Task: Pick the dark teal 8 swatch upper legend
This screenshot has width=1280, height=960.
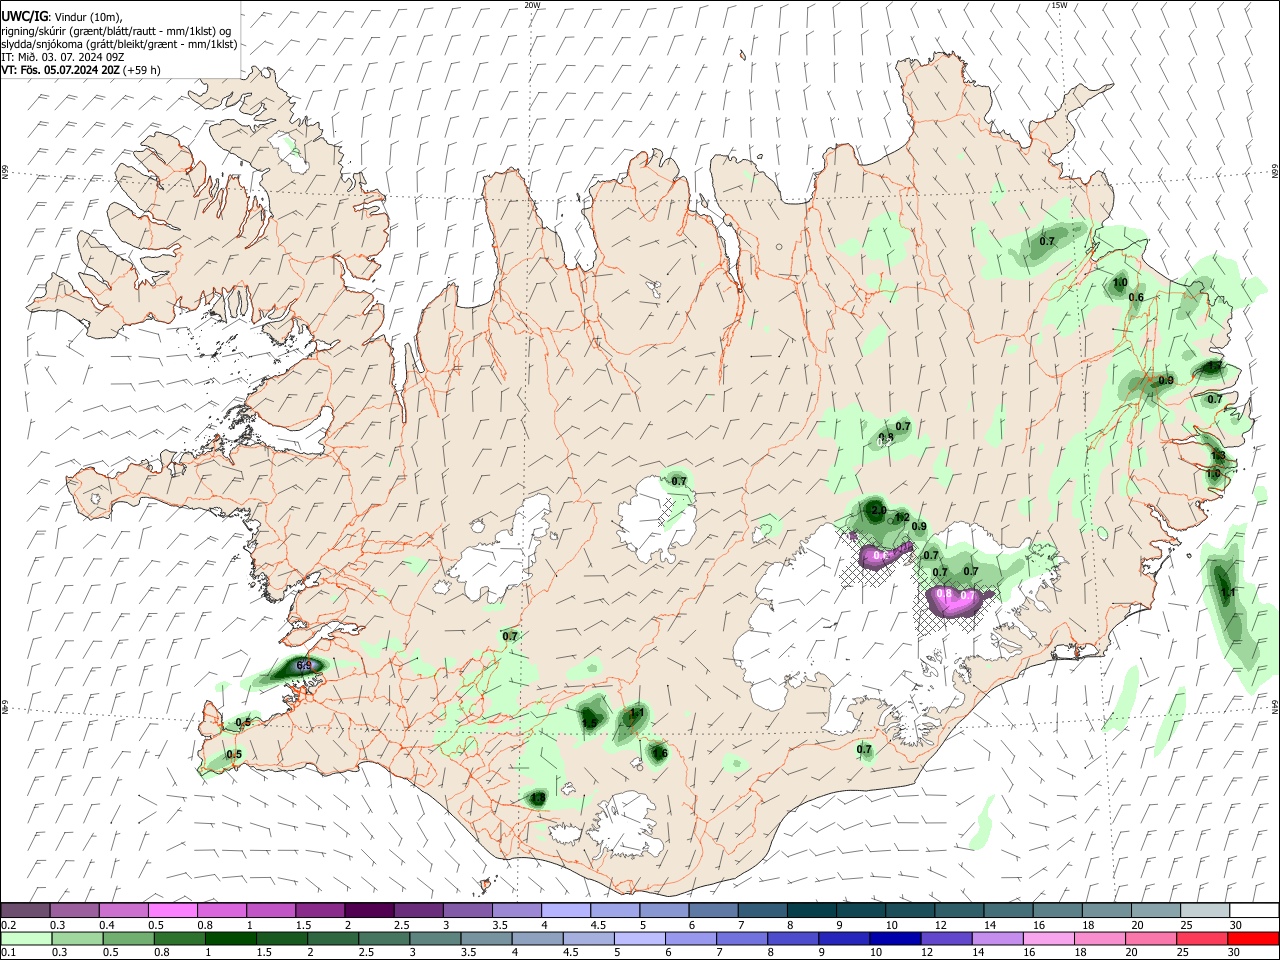Action: click(812, 910)
